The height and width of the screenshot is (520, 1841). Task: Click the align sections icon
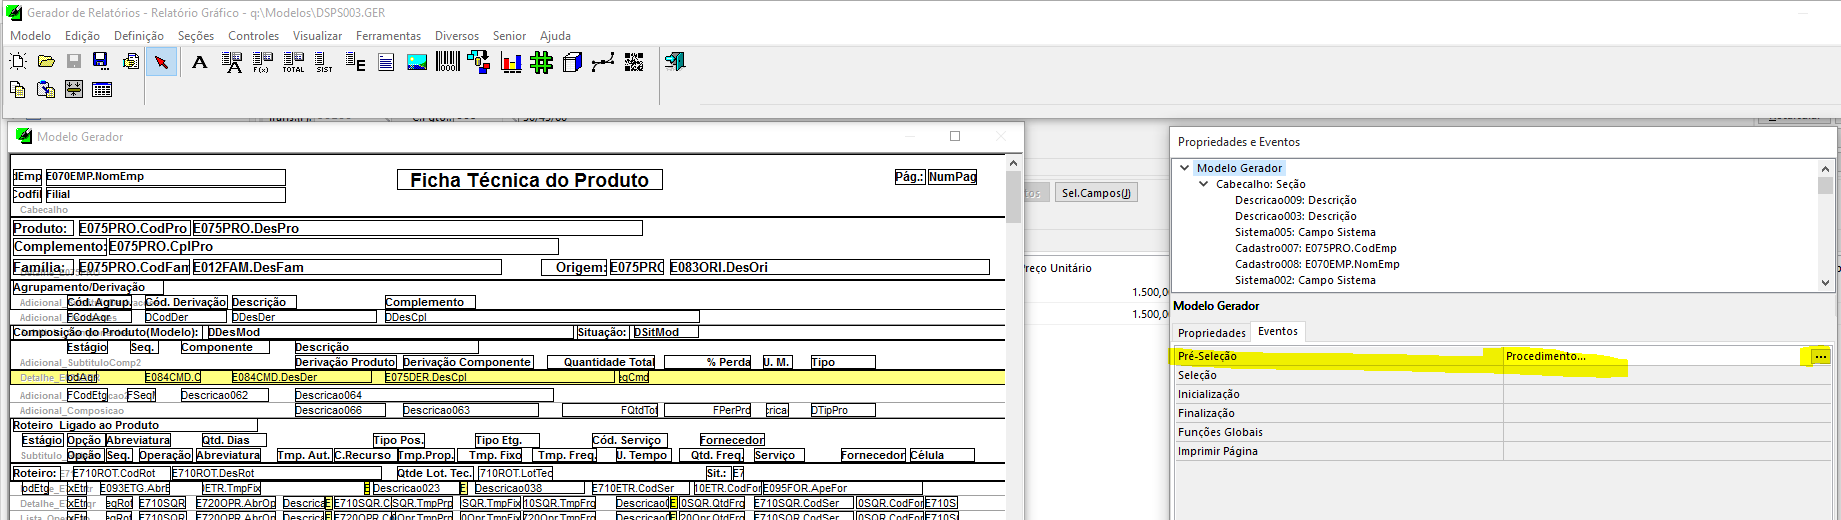74,90
